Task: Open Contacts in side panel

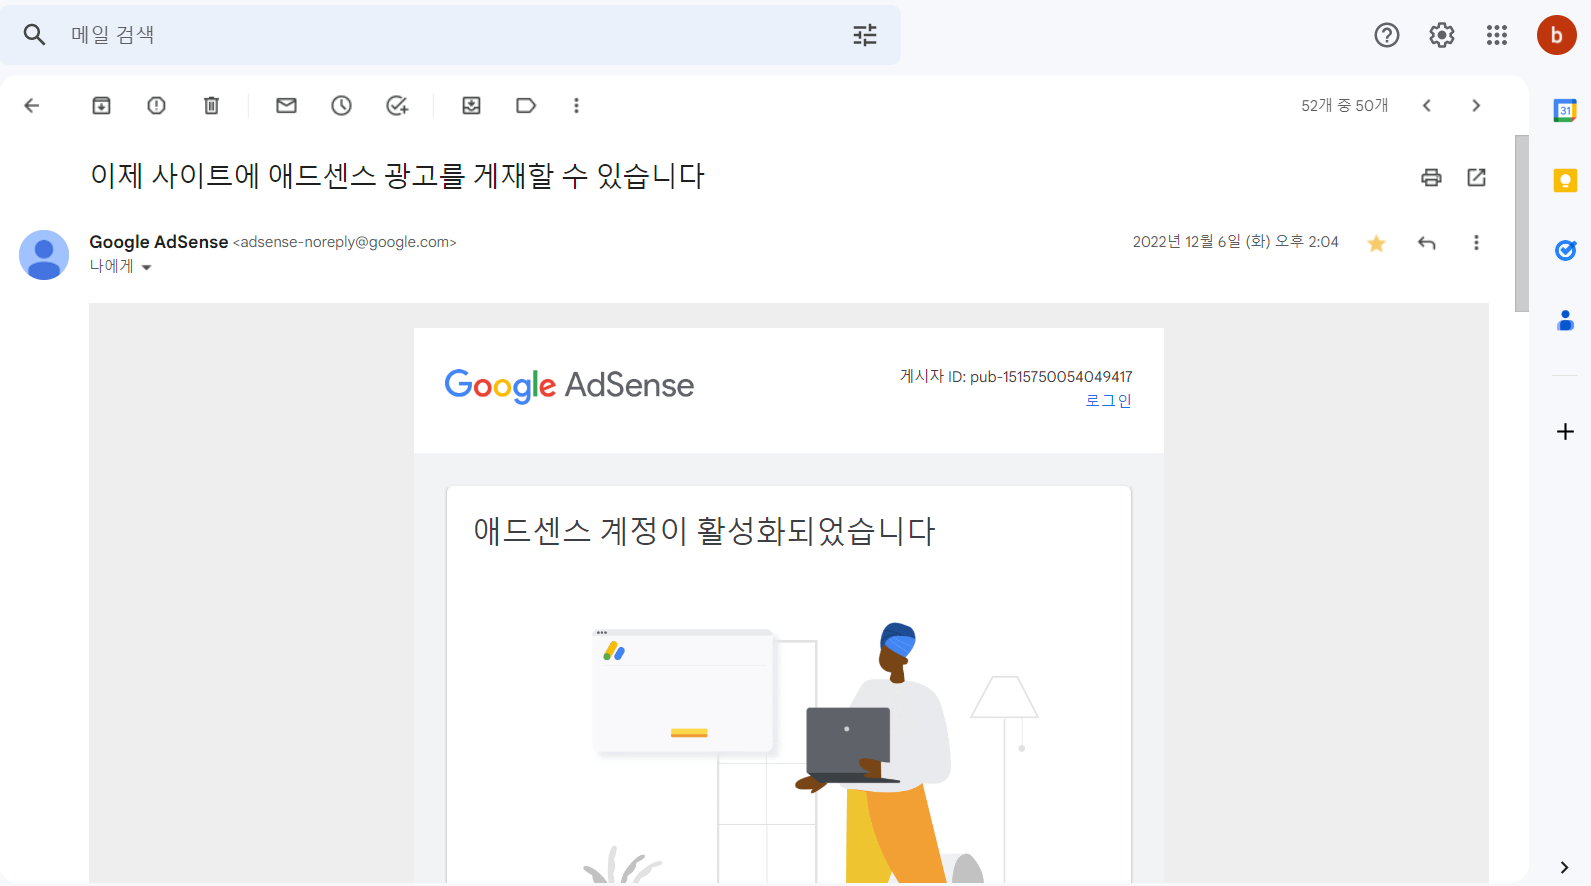Action: pyautogui.click(x=1565, y=320)
